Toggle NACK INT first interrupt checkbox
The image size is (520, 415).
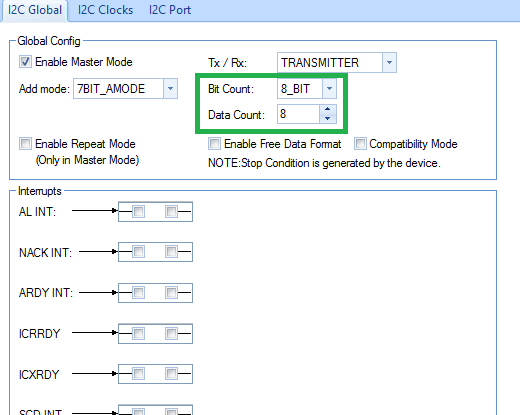pos(138,252)
